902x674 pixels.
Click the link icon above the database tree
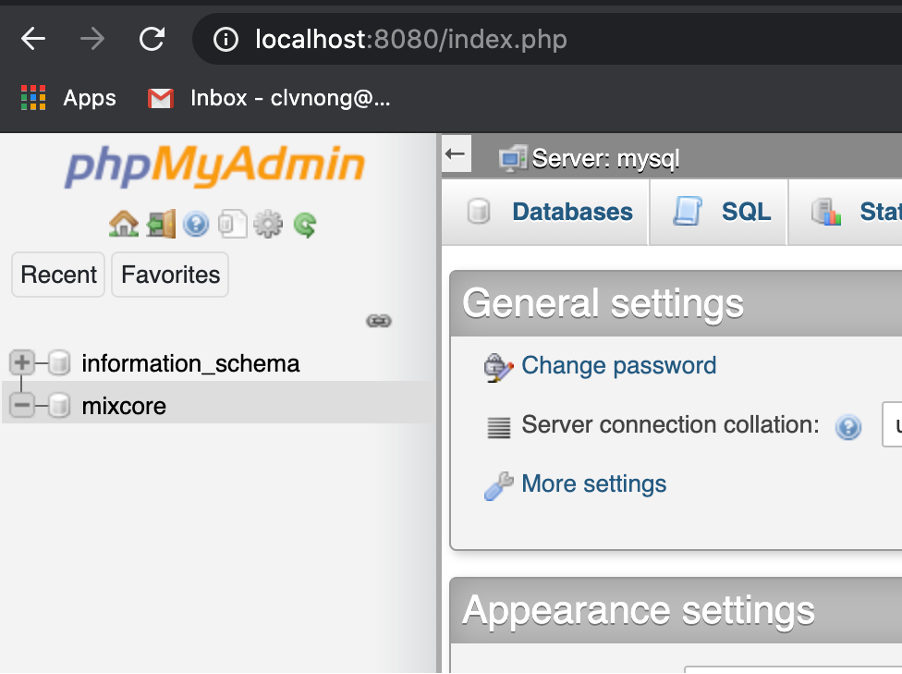pos(378,320)
